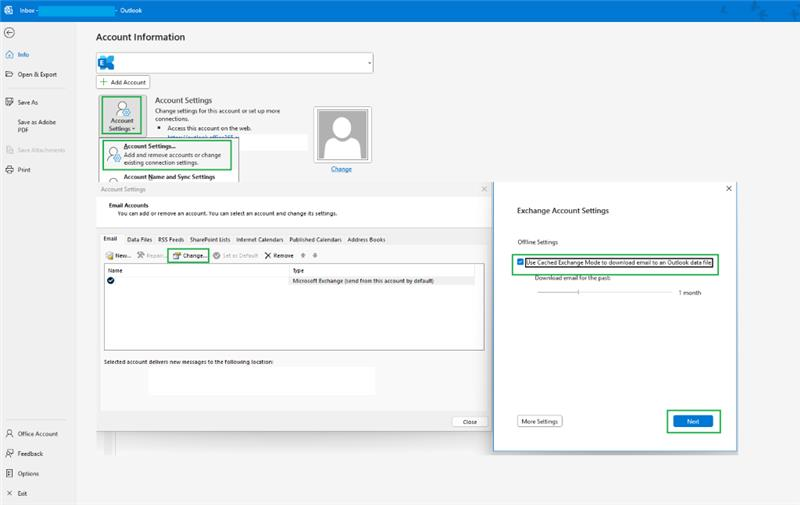Open the Account Settings dropdown button
This screenshot has height=505, width=800.
[x=121, y=116]
